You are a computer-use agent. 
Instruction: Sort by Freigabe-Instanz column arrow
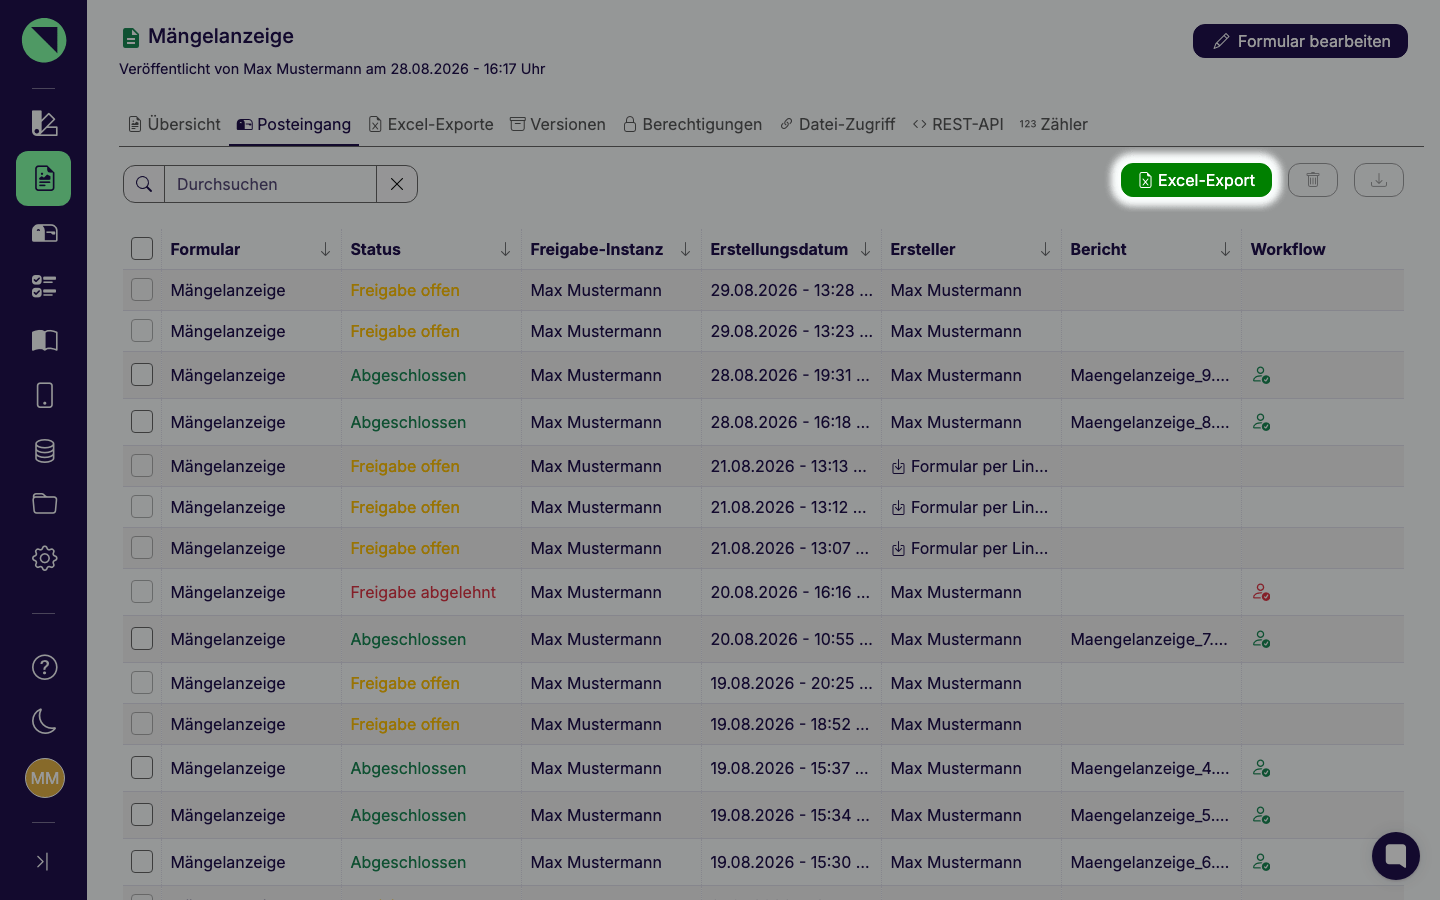click(x=685, y=249)
